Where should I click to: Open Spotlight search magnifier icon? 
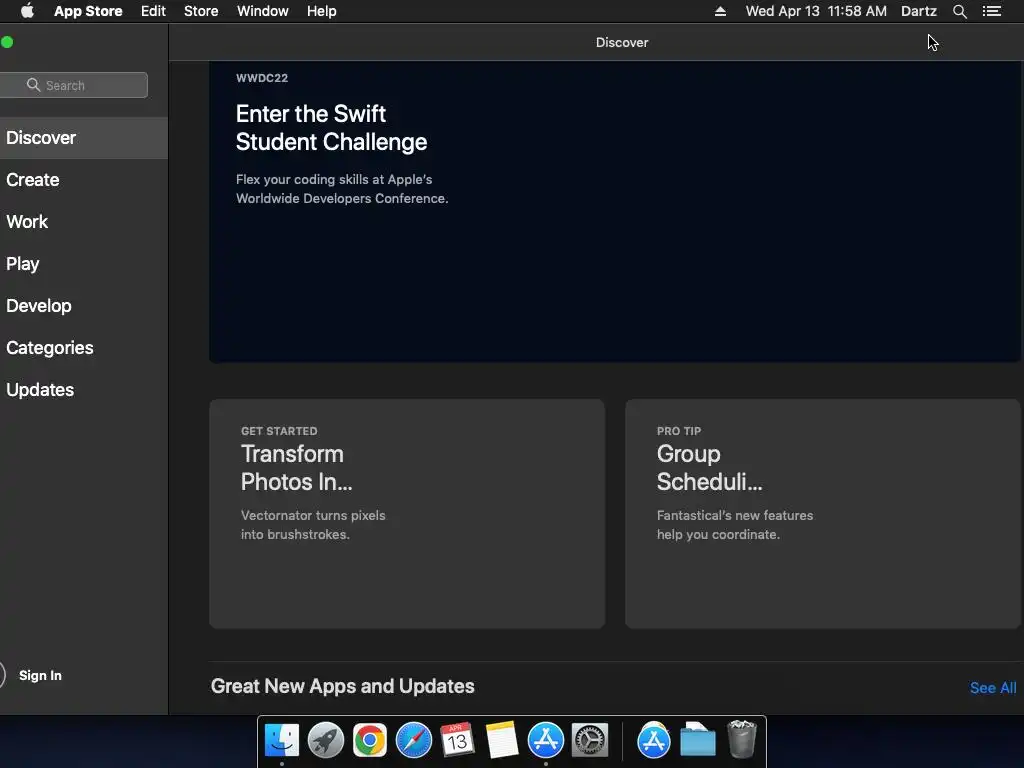[x=959, y=11]
